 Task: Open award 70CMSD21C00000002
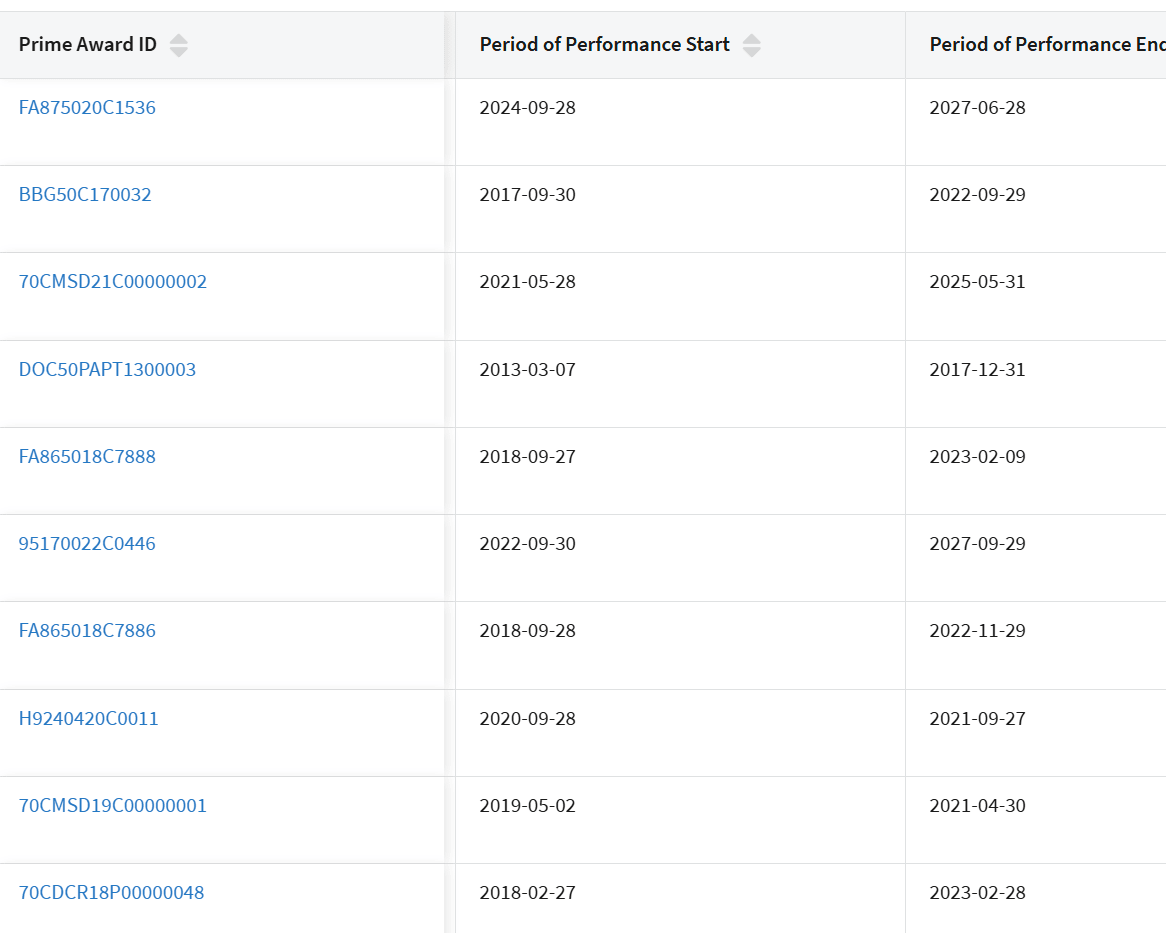point(113,282)
